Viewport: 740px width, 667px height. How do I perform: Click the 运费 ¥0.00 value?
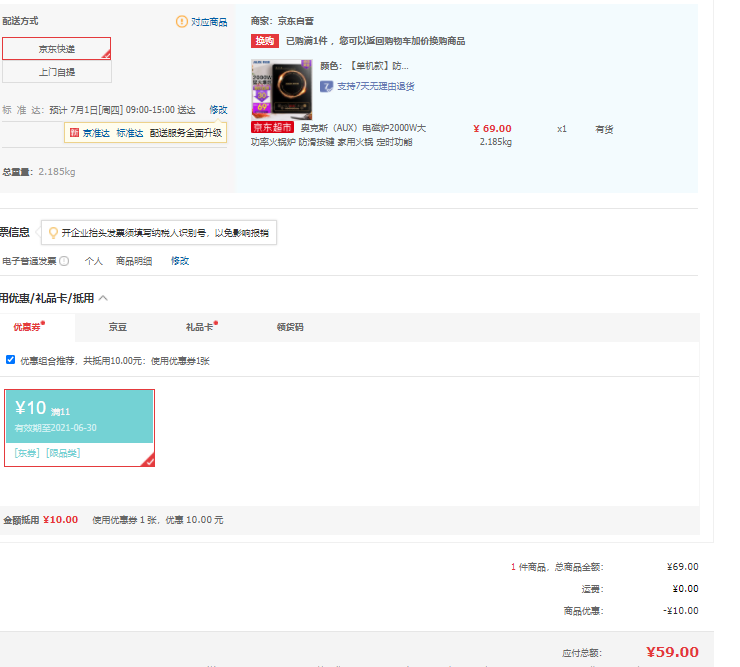tap(685, 589)
